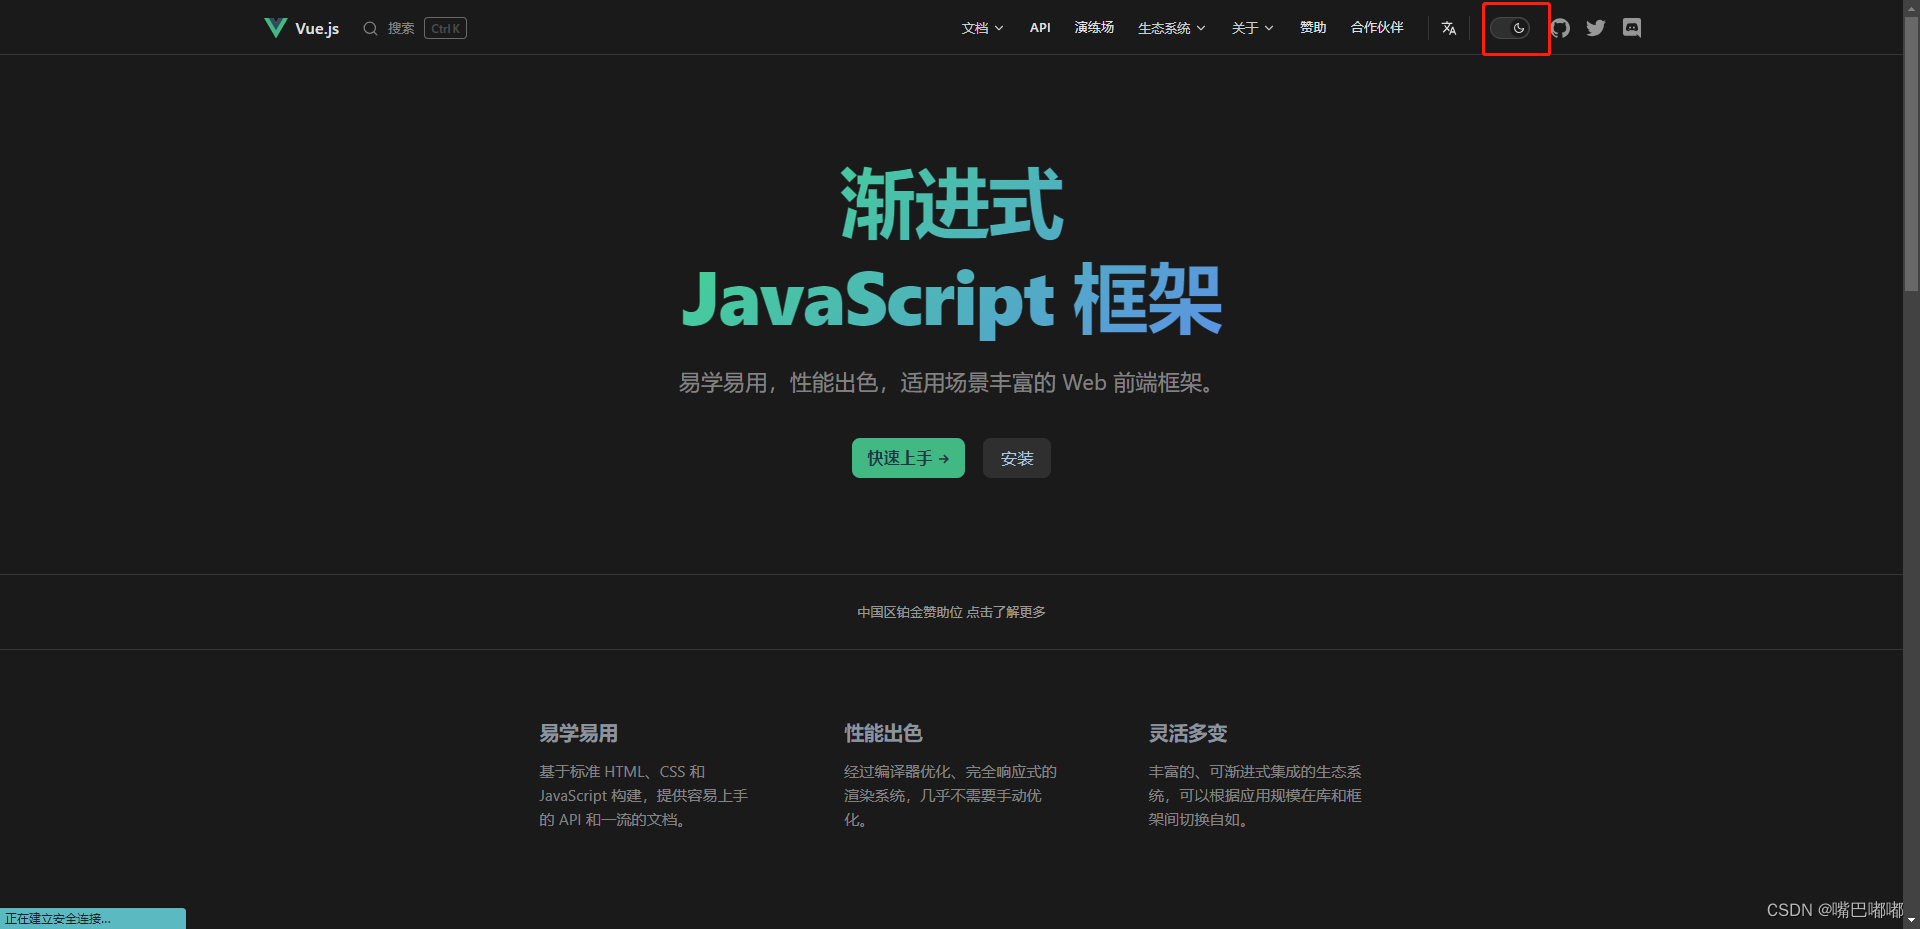Click the search input field
1920x929 pixels.
click(x=400, y=28)
